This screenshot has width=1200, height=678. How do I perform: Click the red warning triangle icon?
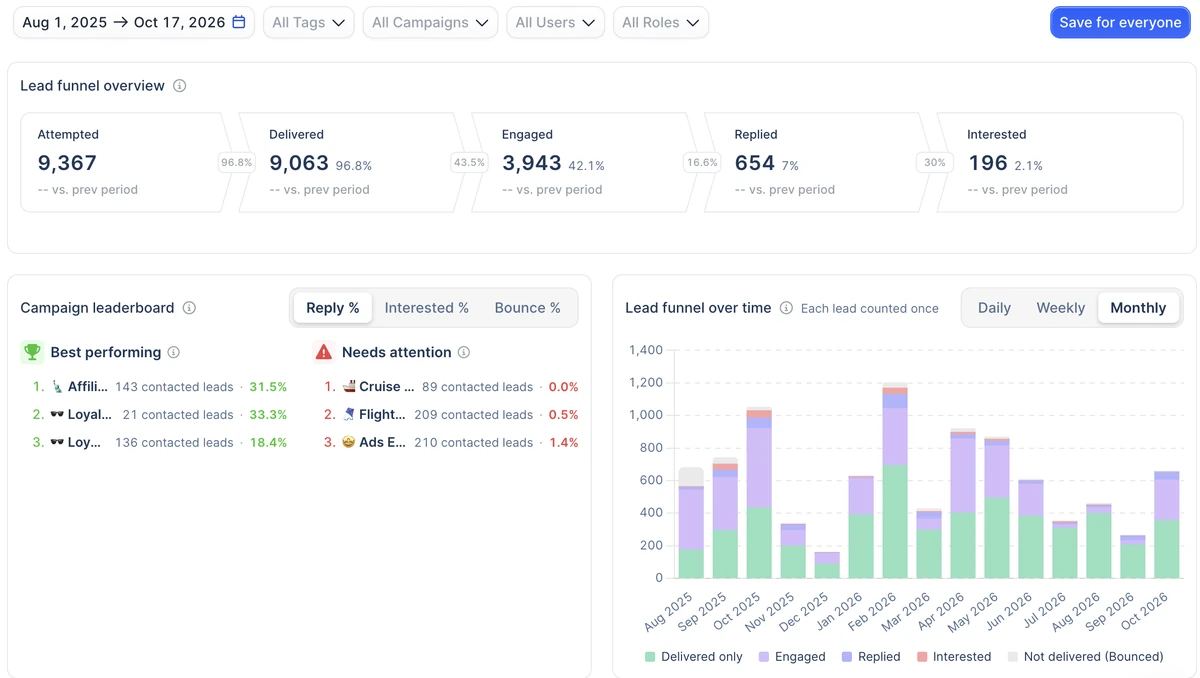coord(323,352)
